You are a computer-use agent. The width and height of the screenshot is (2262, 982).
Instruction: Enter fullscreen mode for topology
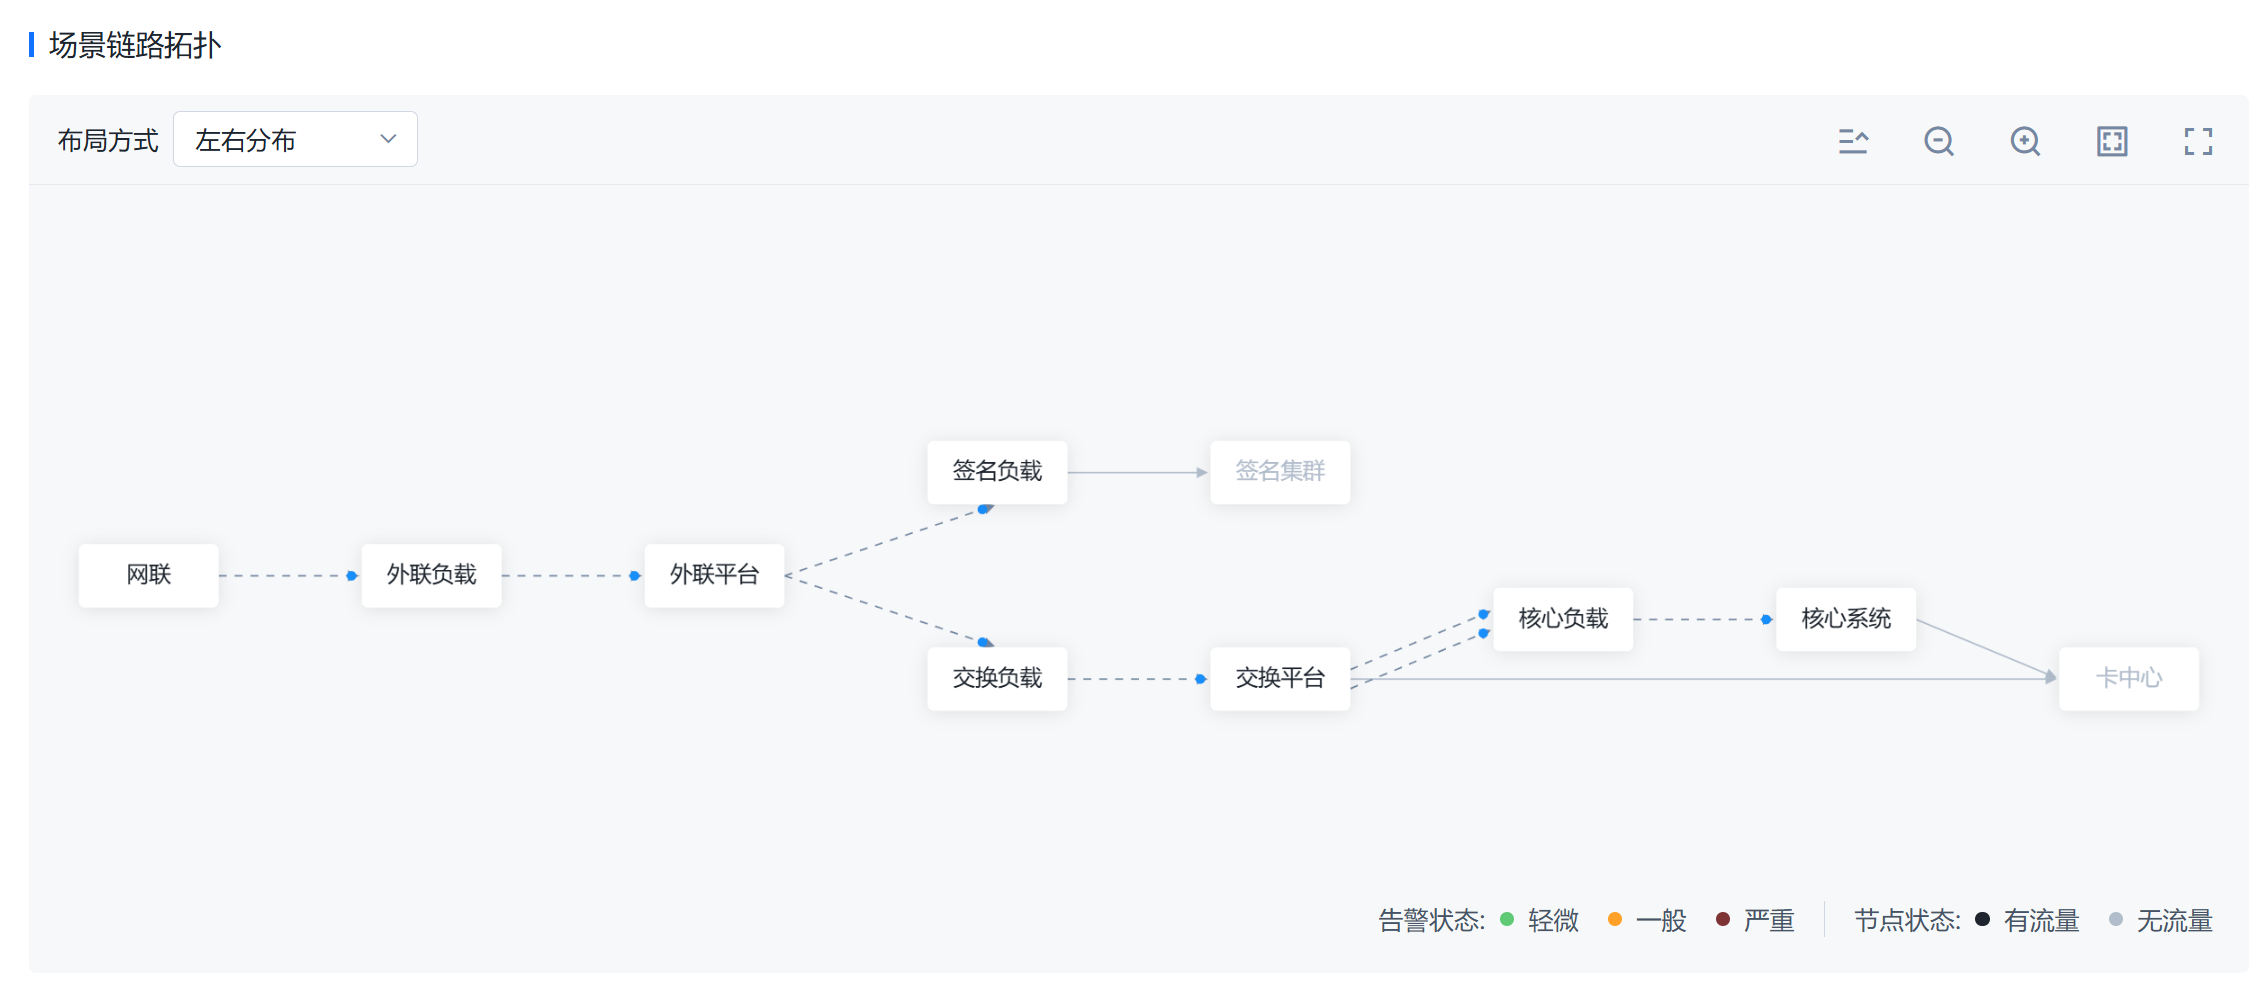(2197, 141)
